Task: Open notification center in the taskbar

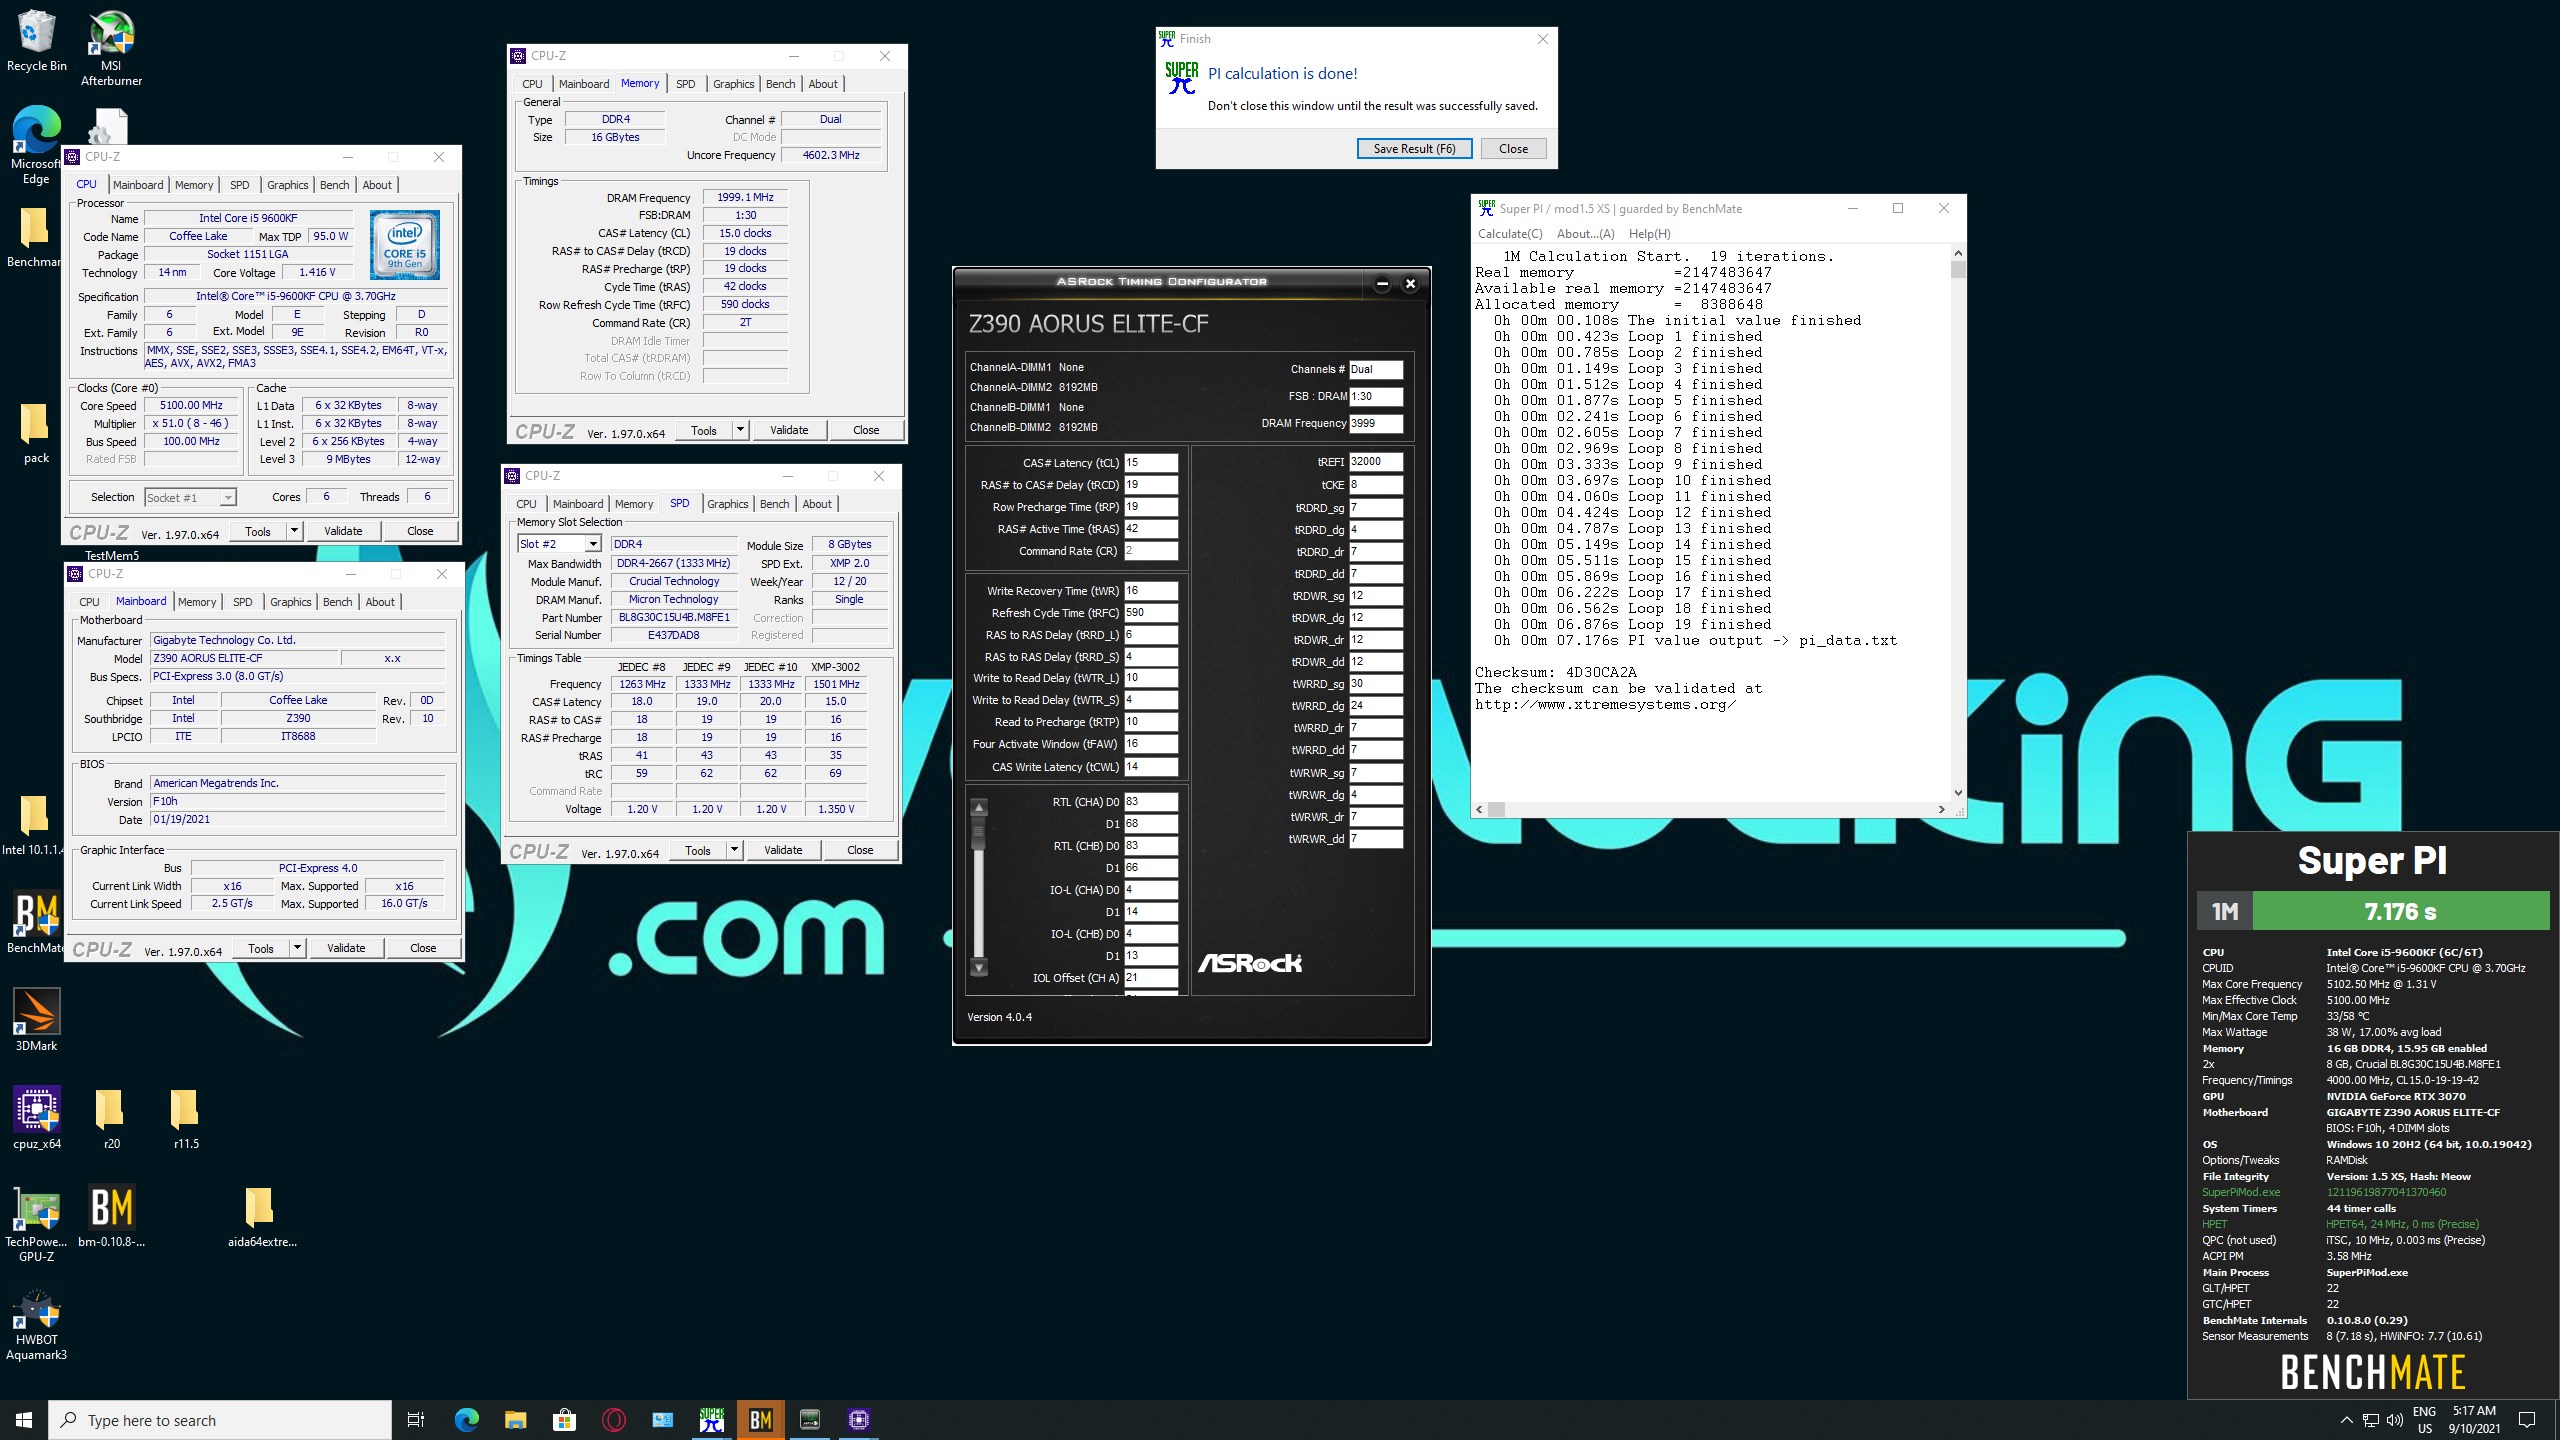Action: [x=2527, y=1420]
